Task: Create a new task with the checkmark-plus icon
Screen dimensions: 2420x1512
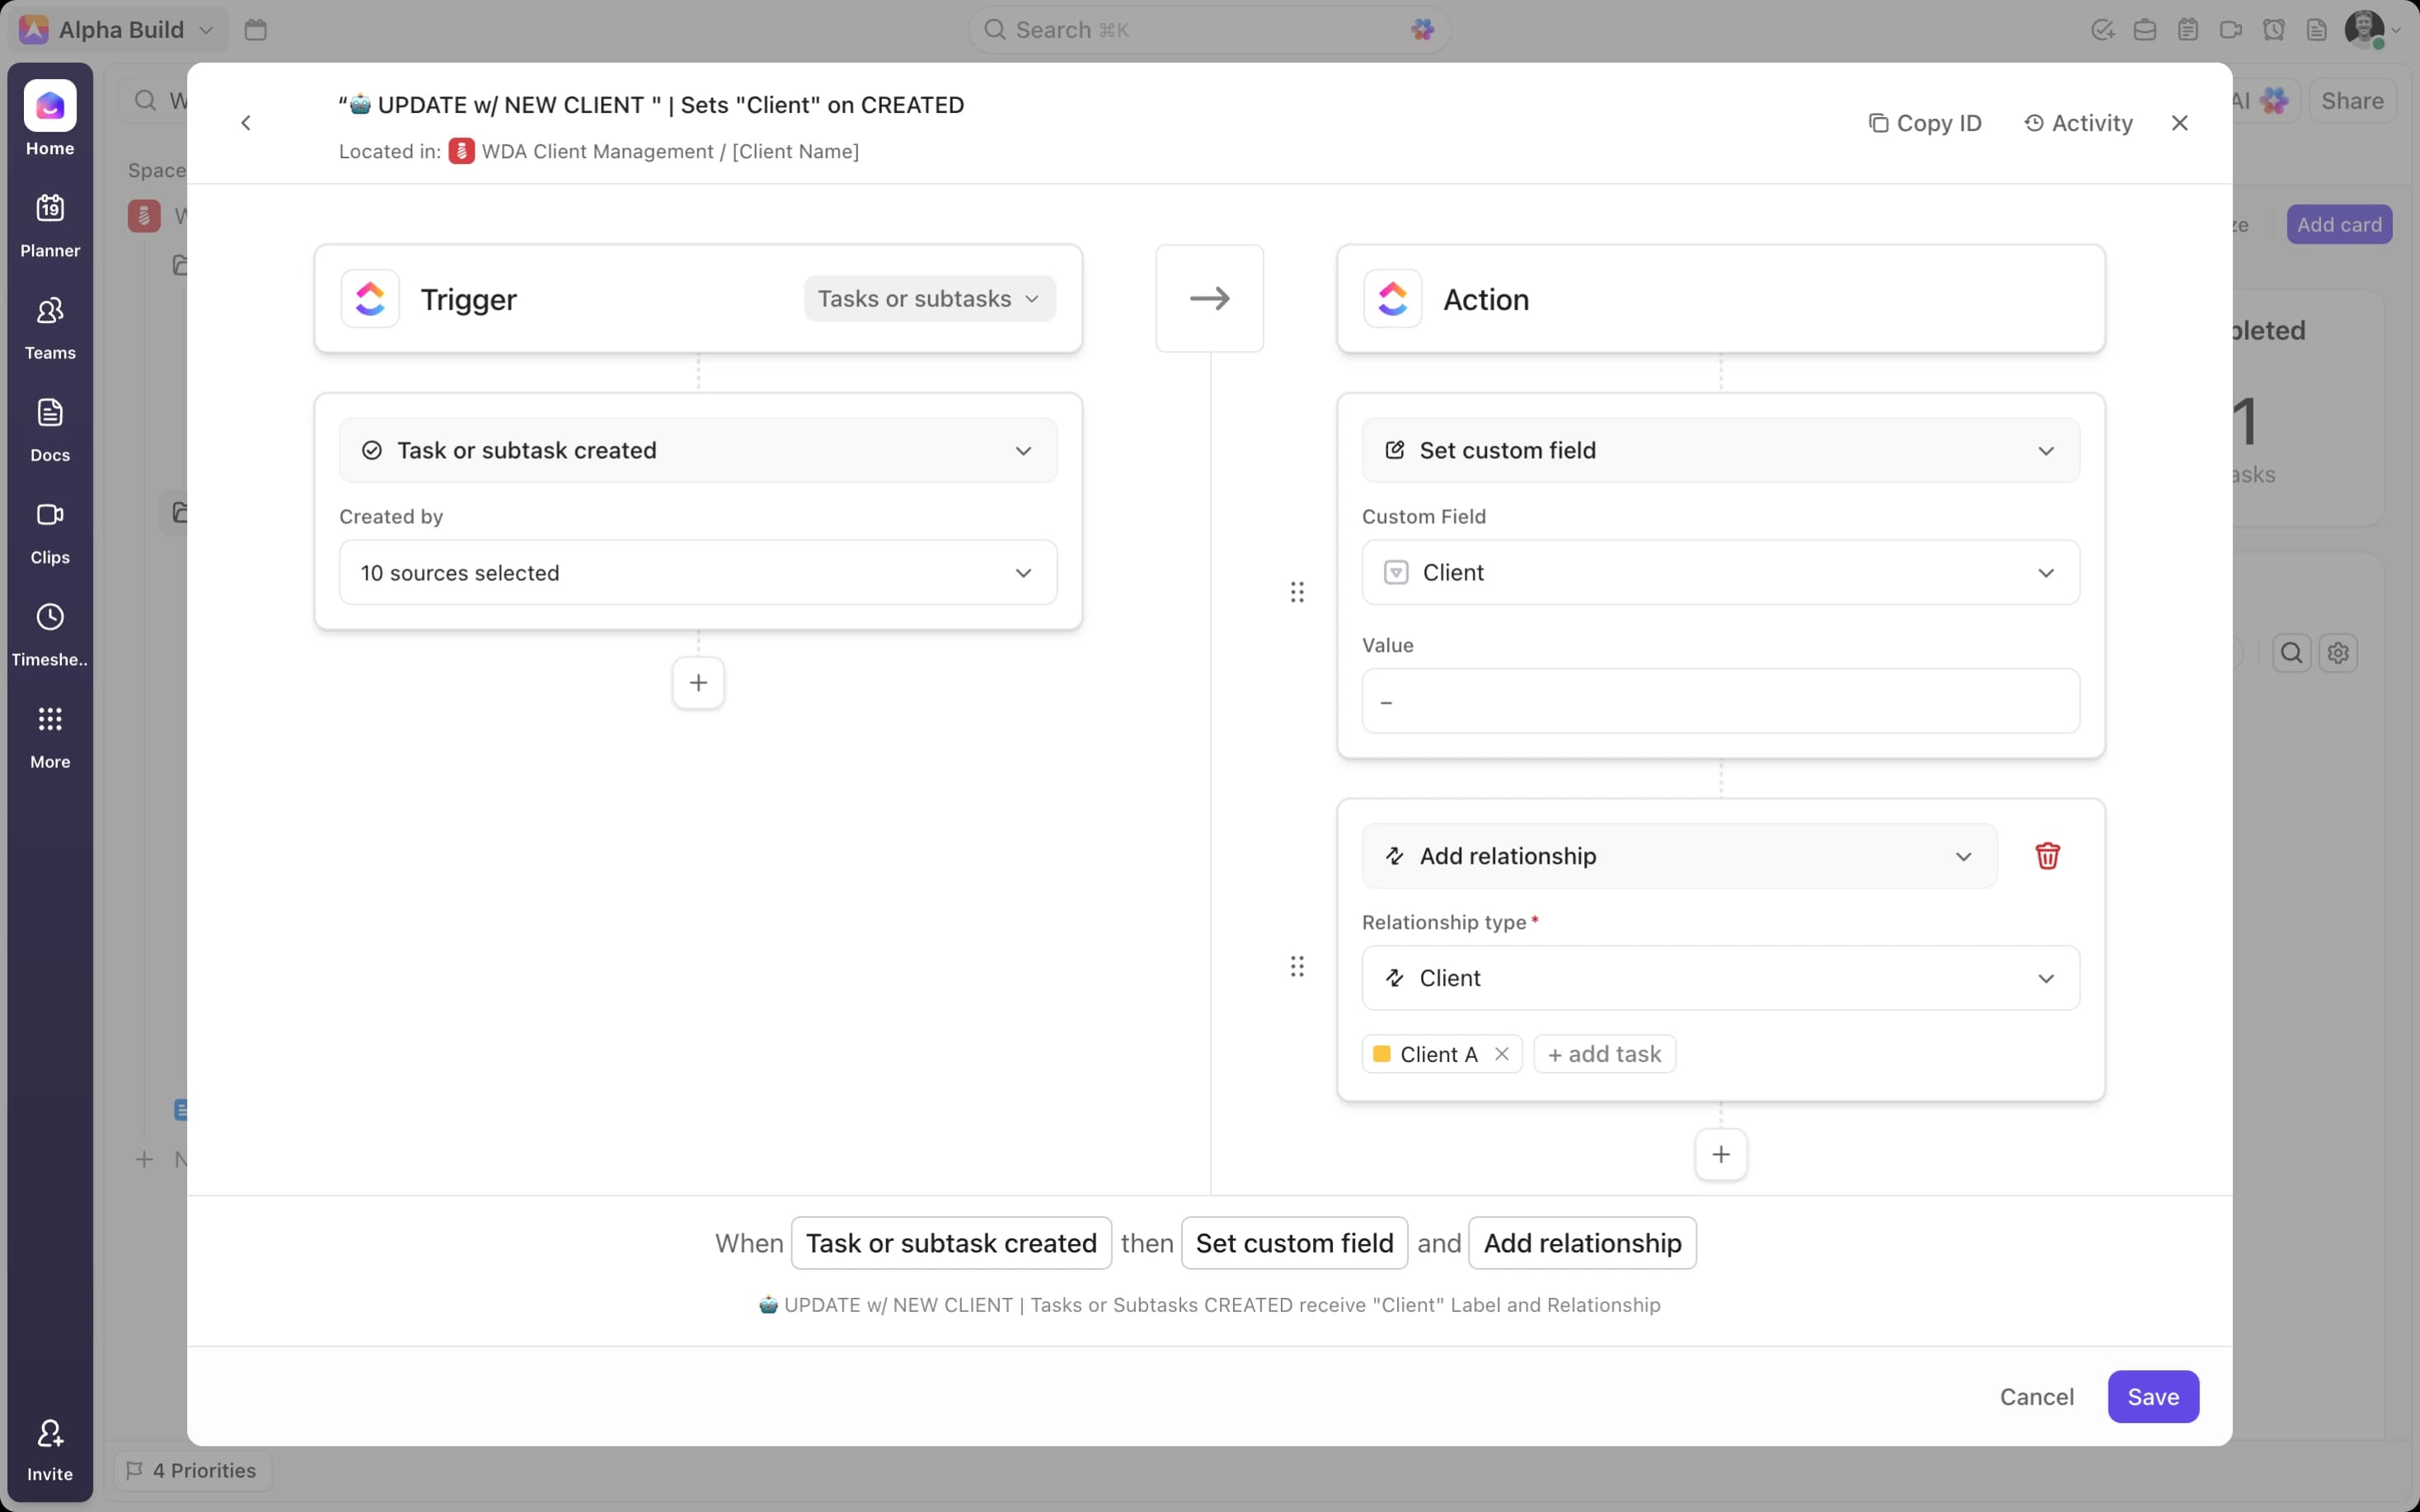Action: (2103, 29)
